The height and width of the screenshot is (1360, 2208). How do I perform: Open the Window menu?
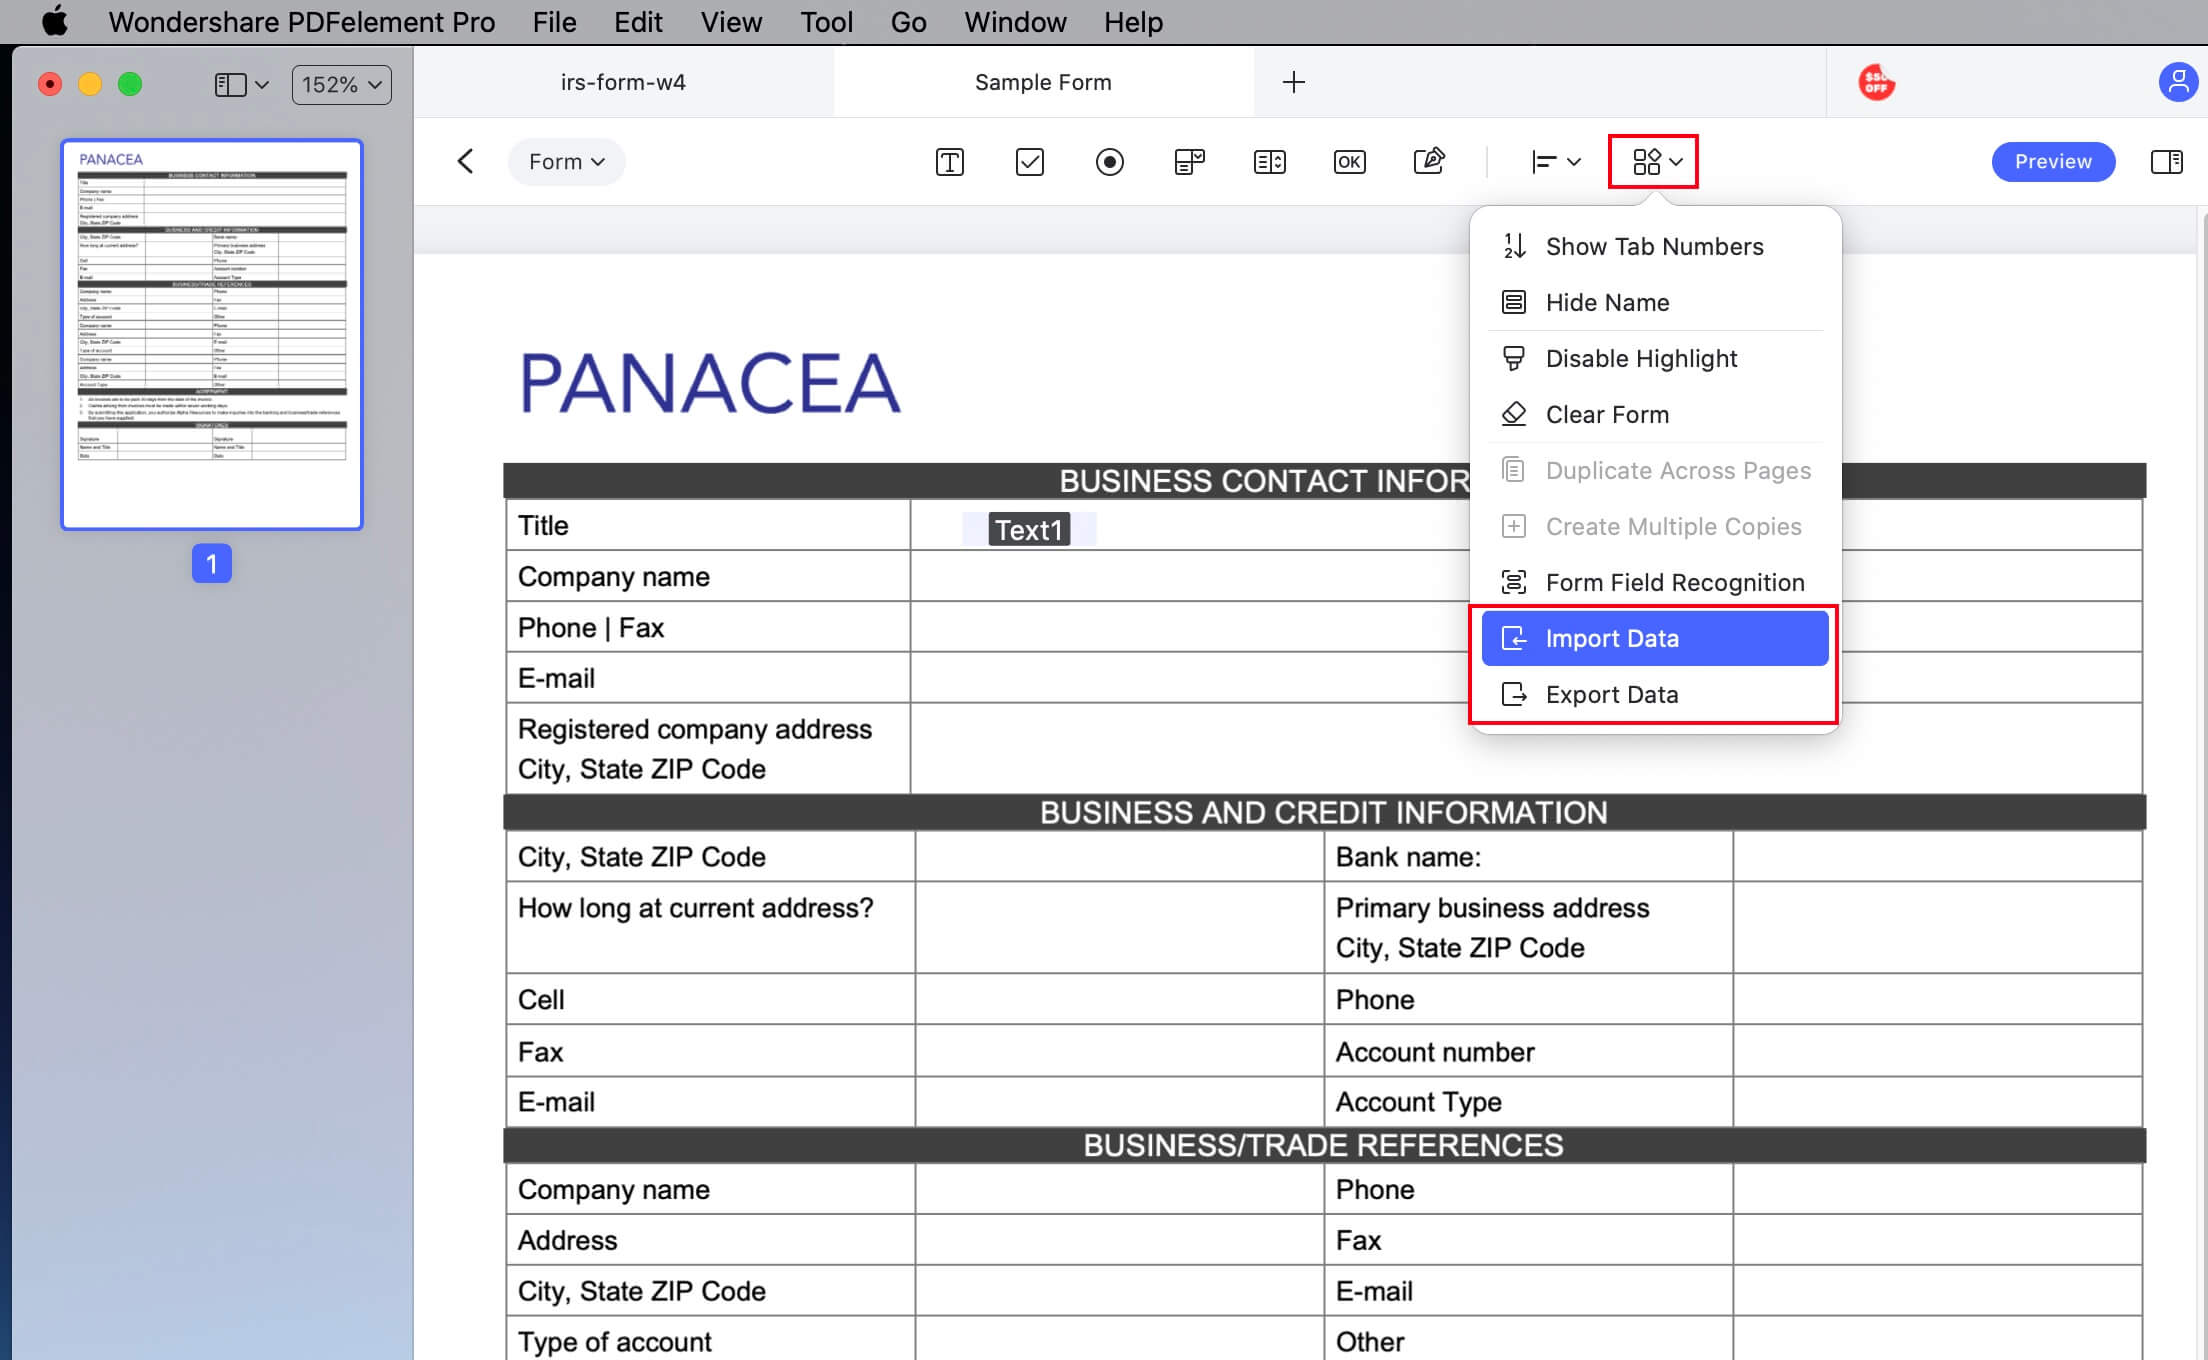pos(1015,22)
